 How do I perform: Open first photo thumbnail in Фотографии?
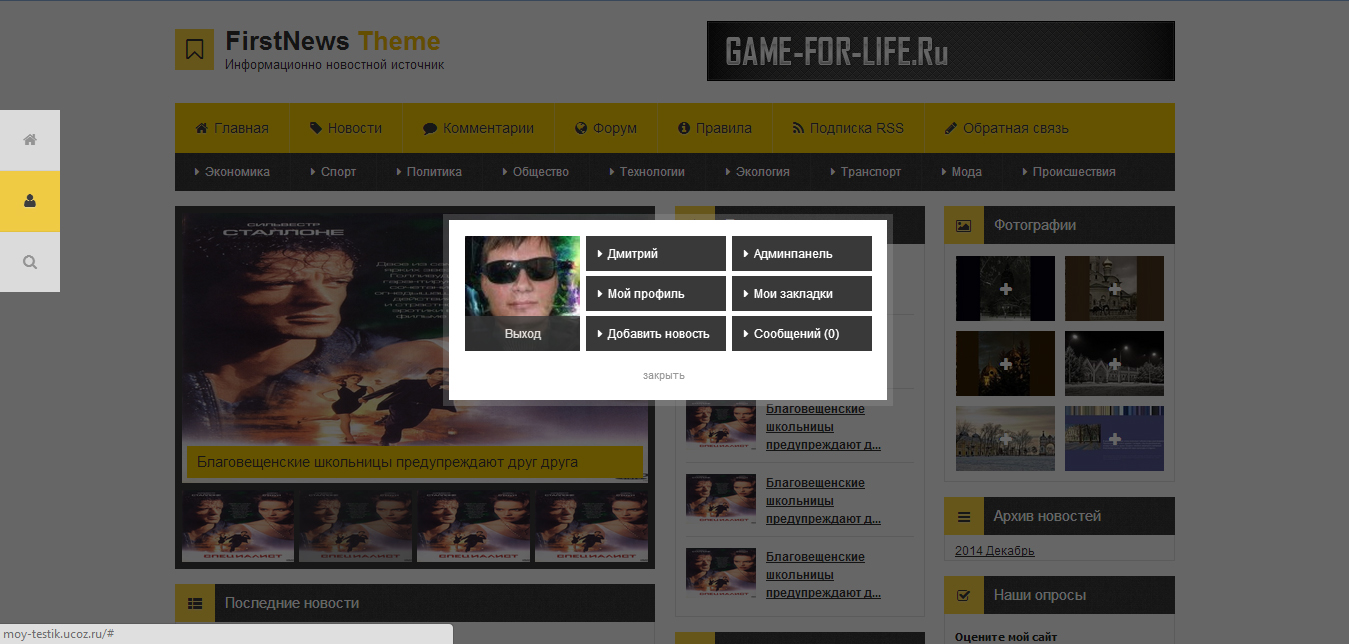tap(1005, 288)
